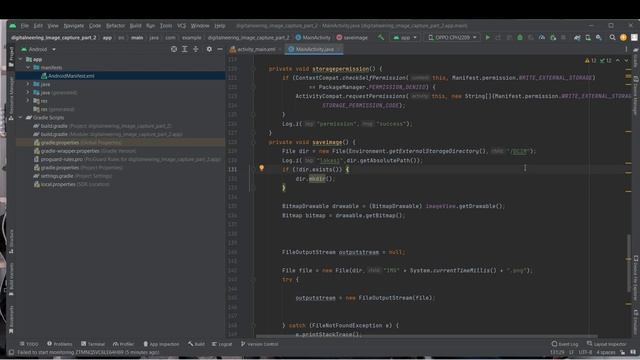Open the VCS menu
640x360 pixels.
tap(181, 26)
